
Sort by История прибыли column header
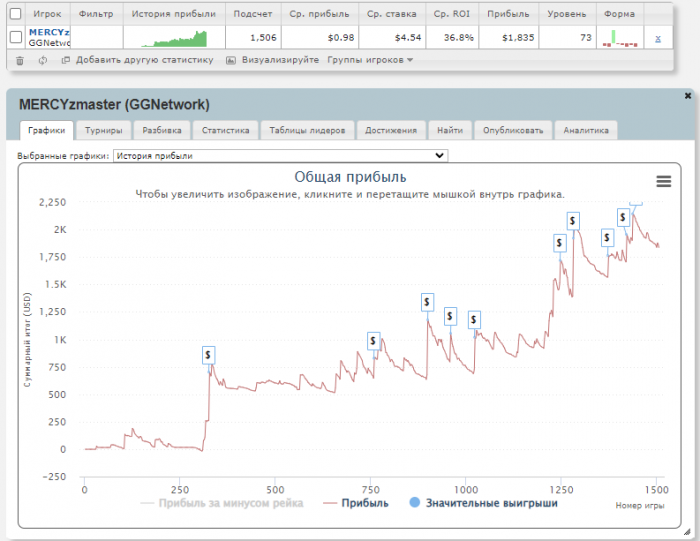pos(174,14)
